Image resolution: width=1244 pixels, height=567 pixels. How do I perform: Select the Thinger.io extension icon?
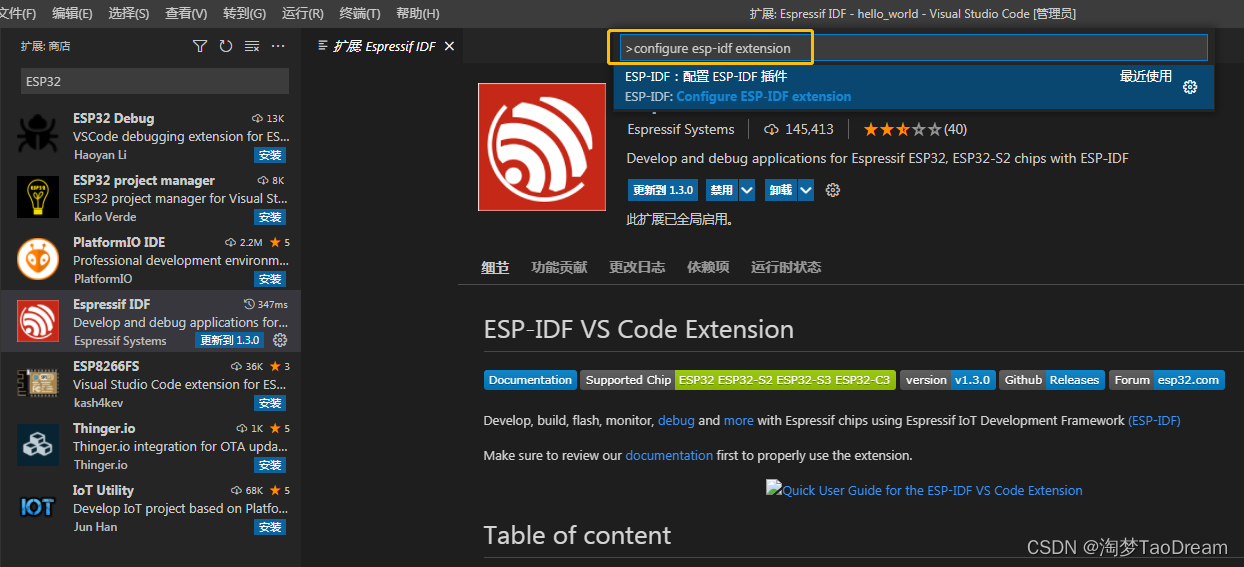(38, 446)
